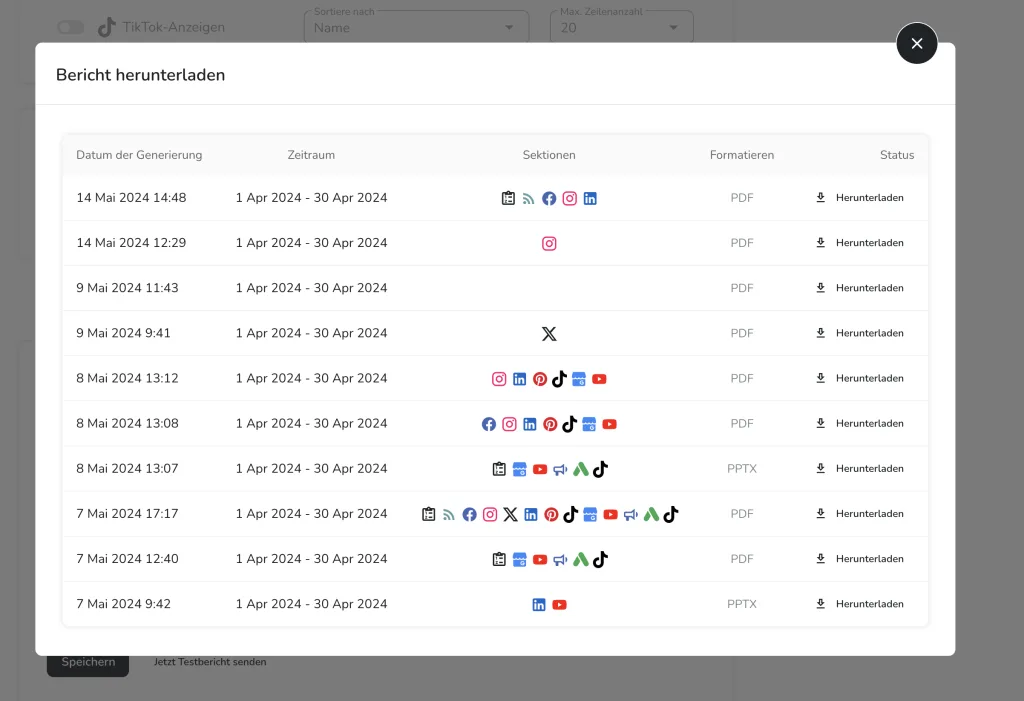Click the LinkedIn icon in 8 Mai 13:08 row

pyautogui.click(x=530, y=424)
